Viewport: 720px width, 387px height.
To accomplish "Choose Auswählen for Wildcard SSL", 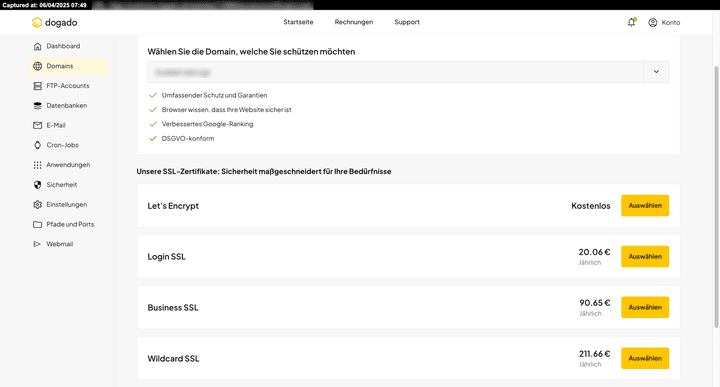I will pyautogui.click(x=645, y=358).
